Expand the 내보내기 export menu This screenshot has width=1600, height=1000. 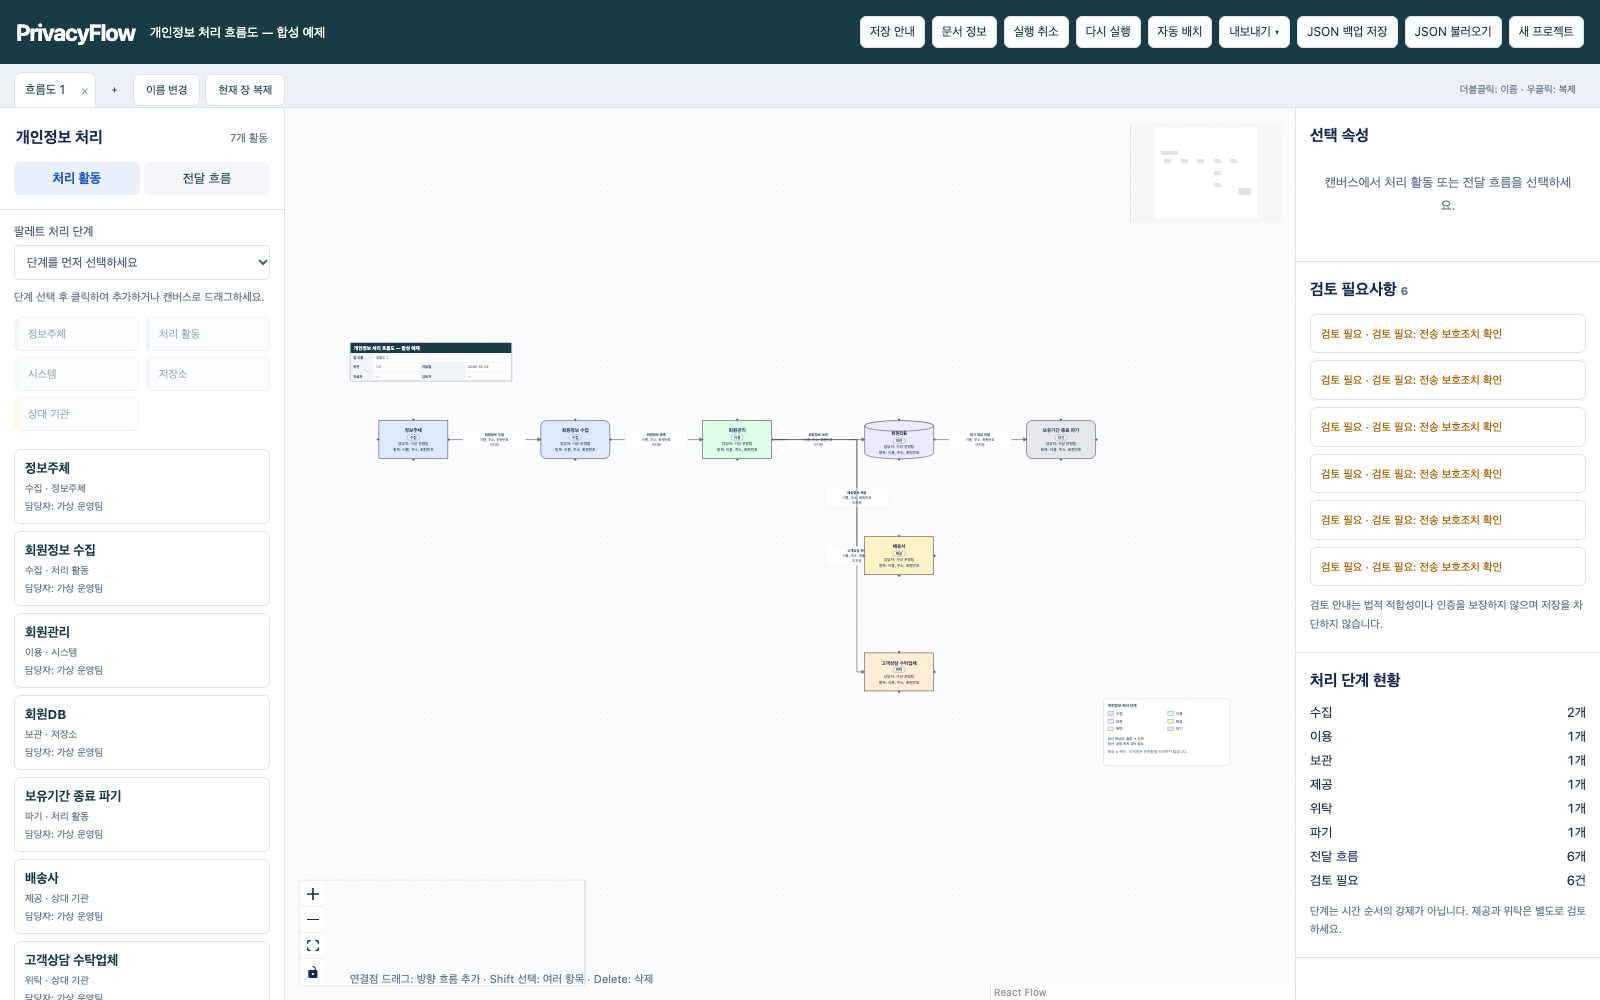click(x=1254, y=32)
